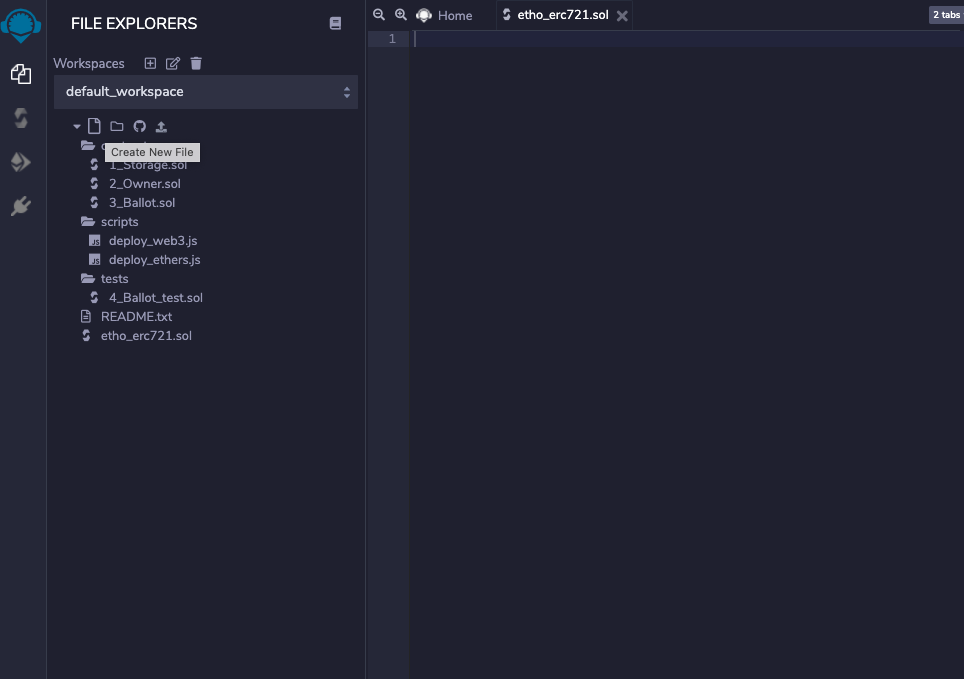
Task: Select the tests folder label
Action: (x=115, y=279)
